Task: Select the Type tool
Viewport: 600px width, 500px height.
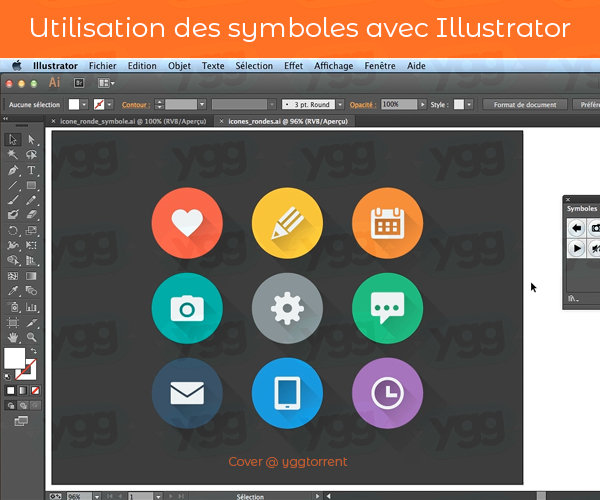Action: [31, 170]
